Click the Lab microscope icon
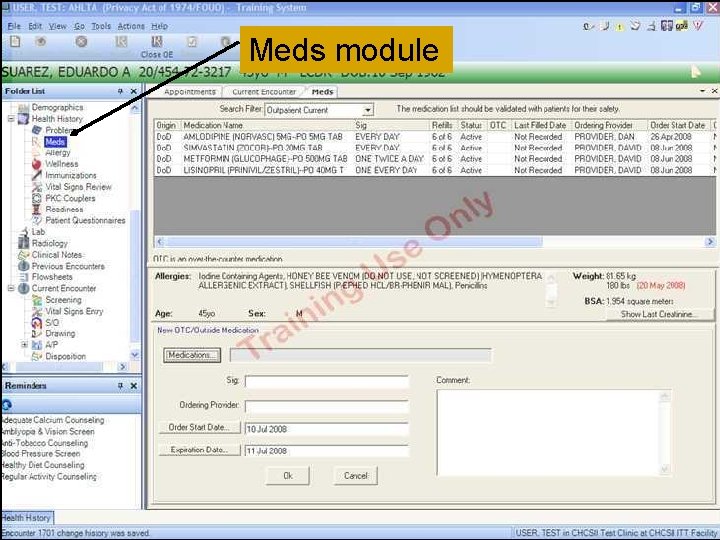 point(23,232)
